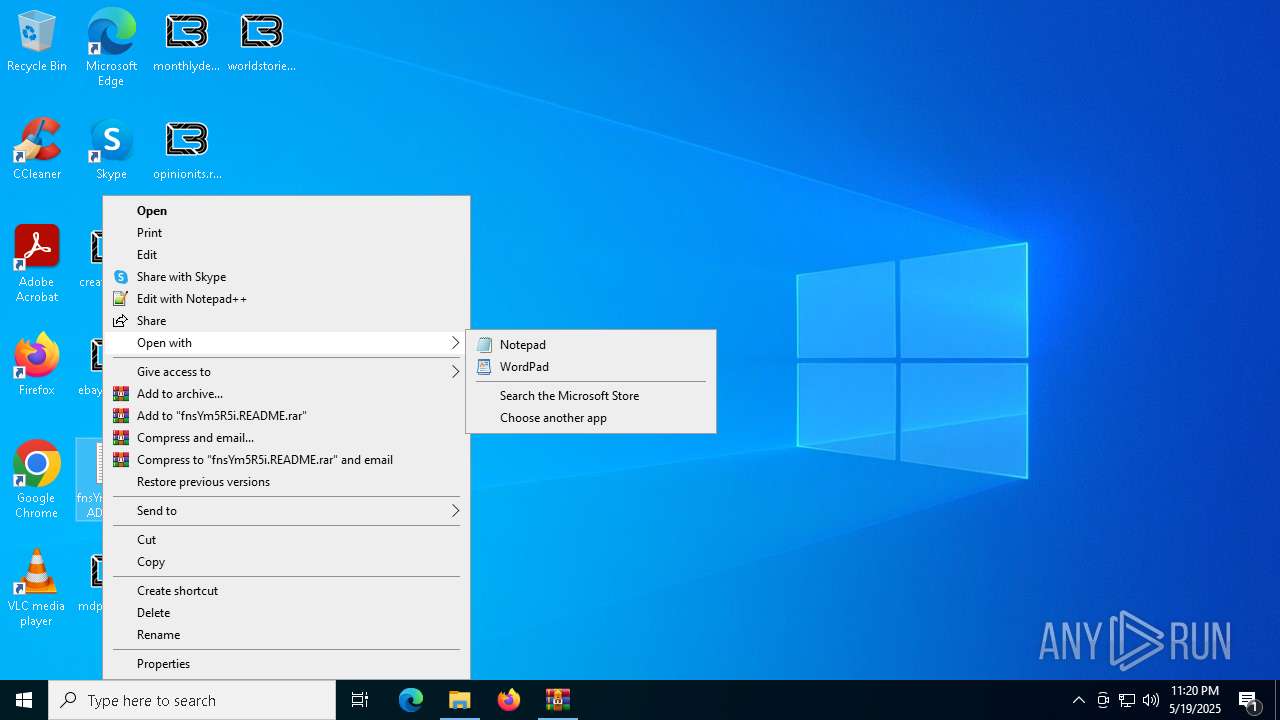Select Search the Microsoft Store
Viewport: 1280px width, 720px height.
(591, 396)
